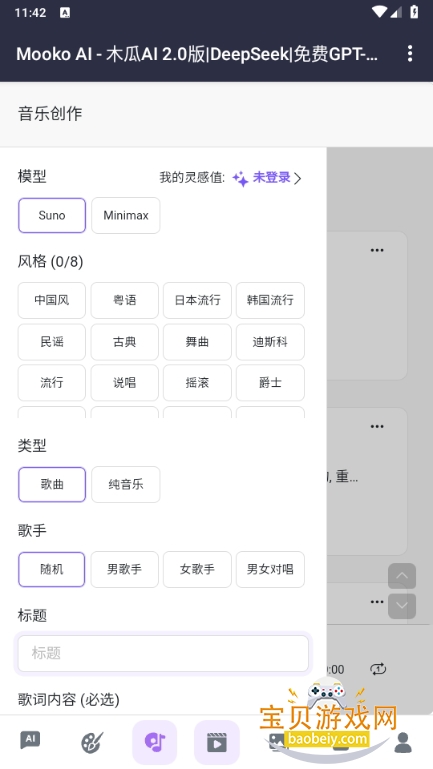
Task: Open painting palette tab in bottom navigation
Action: pyautogui.click(x=92, y=743)
